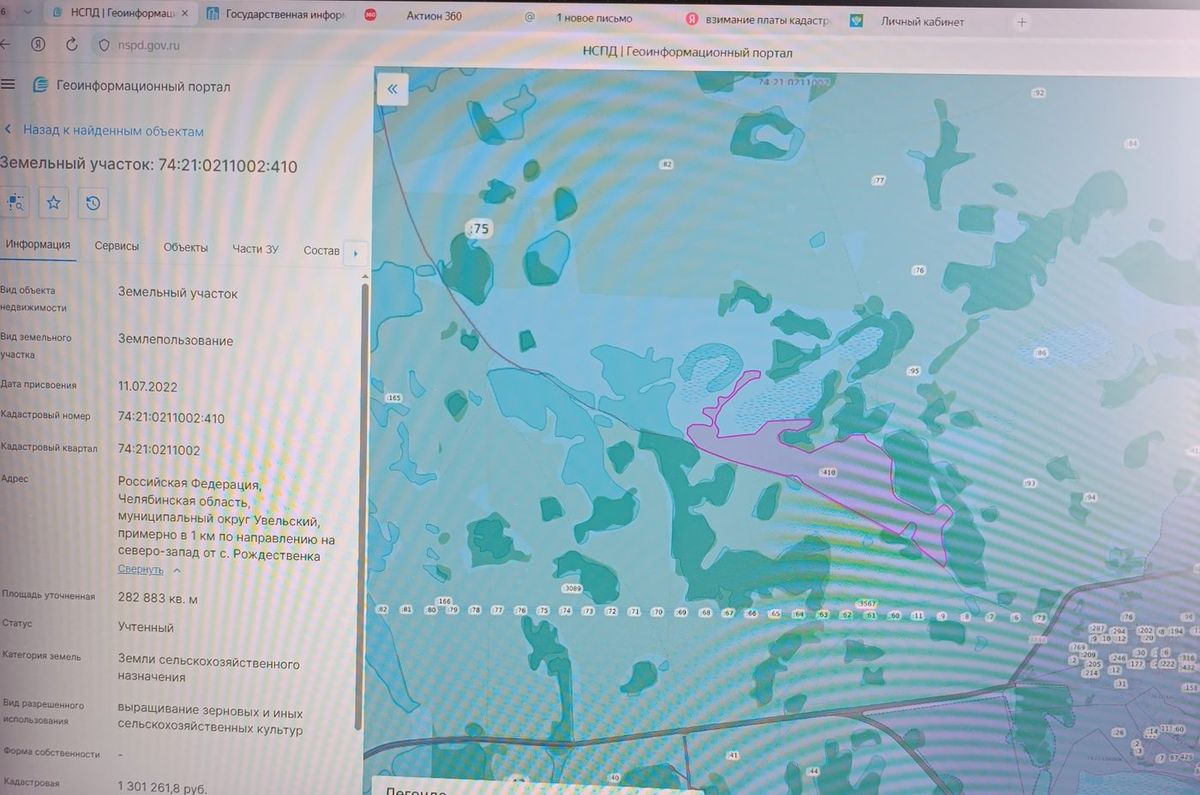
Task: Reload the nspd.gov.ru page
Action: [x=71, y=45]
